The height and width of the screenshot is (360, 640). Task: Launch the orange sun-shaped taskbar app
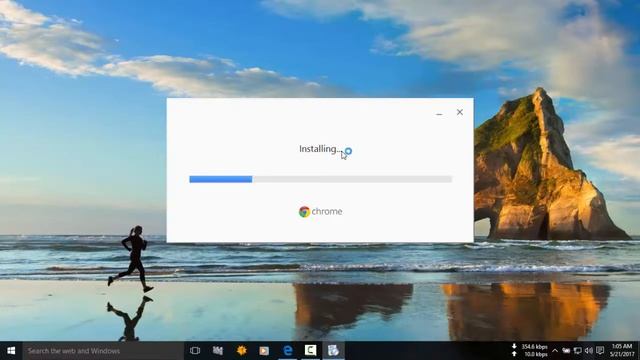pyautogui.click(x=241, y=351)
